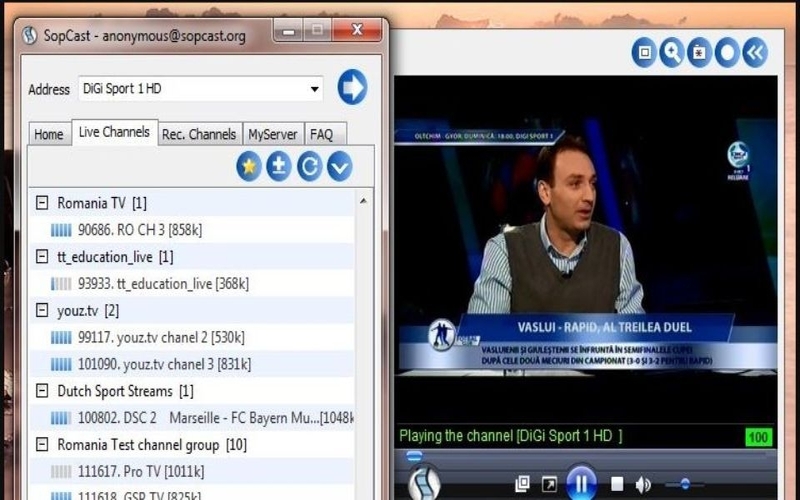Collapse the youz.tv group

click(x=42, y=310)
